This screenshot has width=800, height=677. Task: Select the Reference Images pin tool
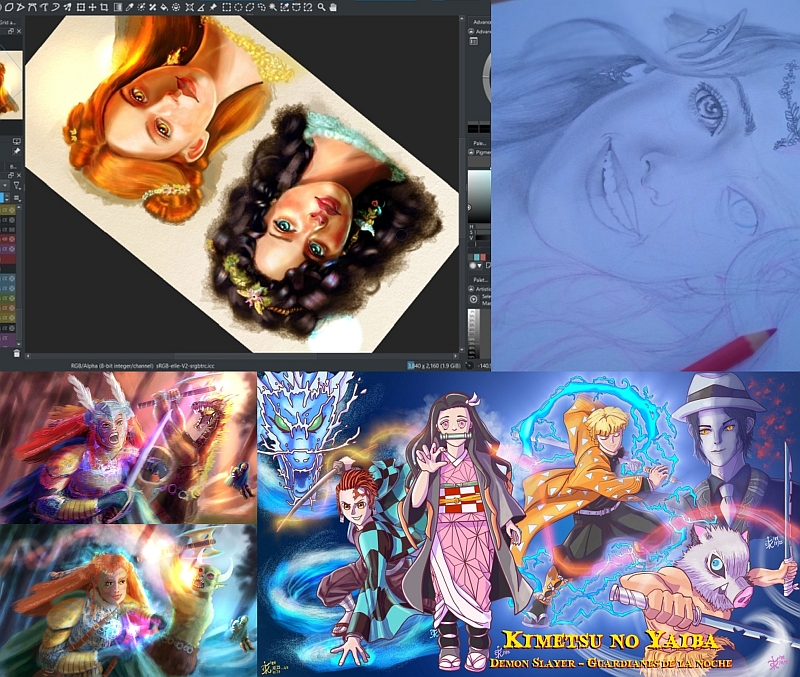(213, 7)
